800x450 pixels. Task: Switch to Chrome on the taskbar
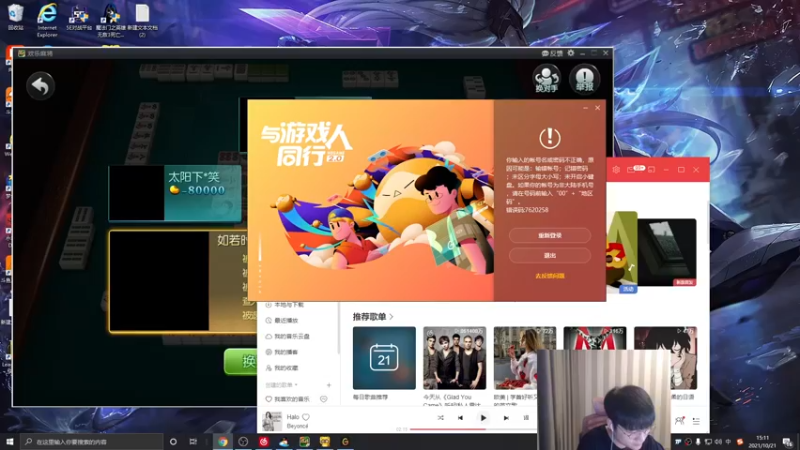click(222, 441)
